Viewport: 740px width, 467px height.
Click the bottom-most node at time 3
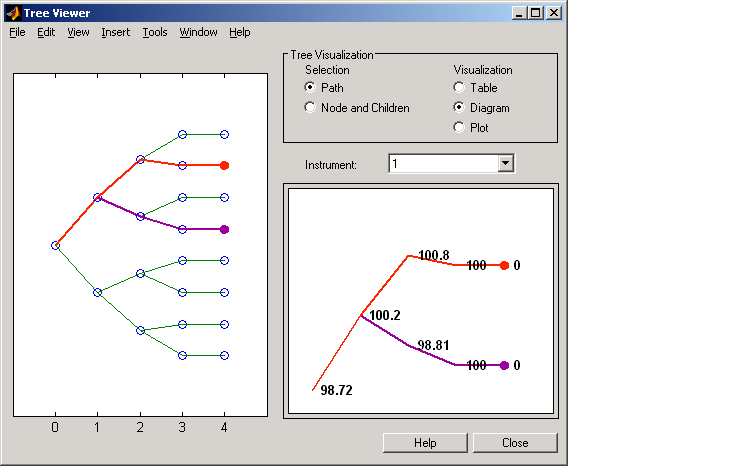click(x=183, y=355)
